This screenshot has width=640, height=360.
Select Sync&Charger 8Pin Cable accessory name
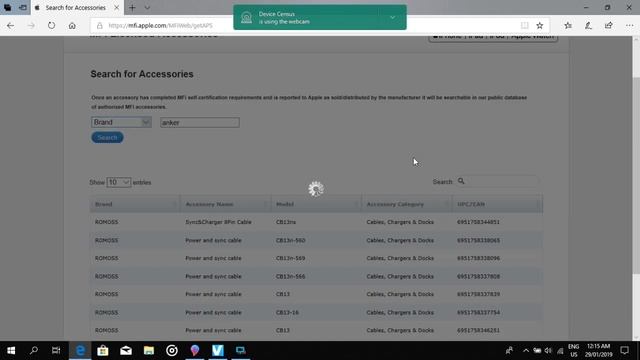point(218,222)
